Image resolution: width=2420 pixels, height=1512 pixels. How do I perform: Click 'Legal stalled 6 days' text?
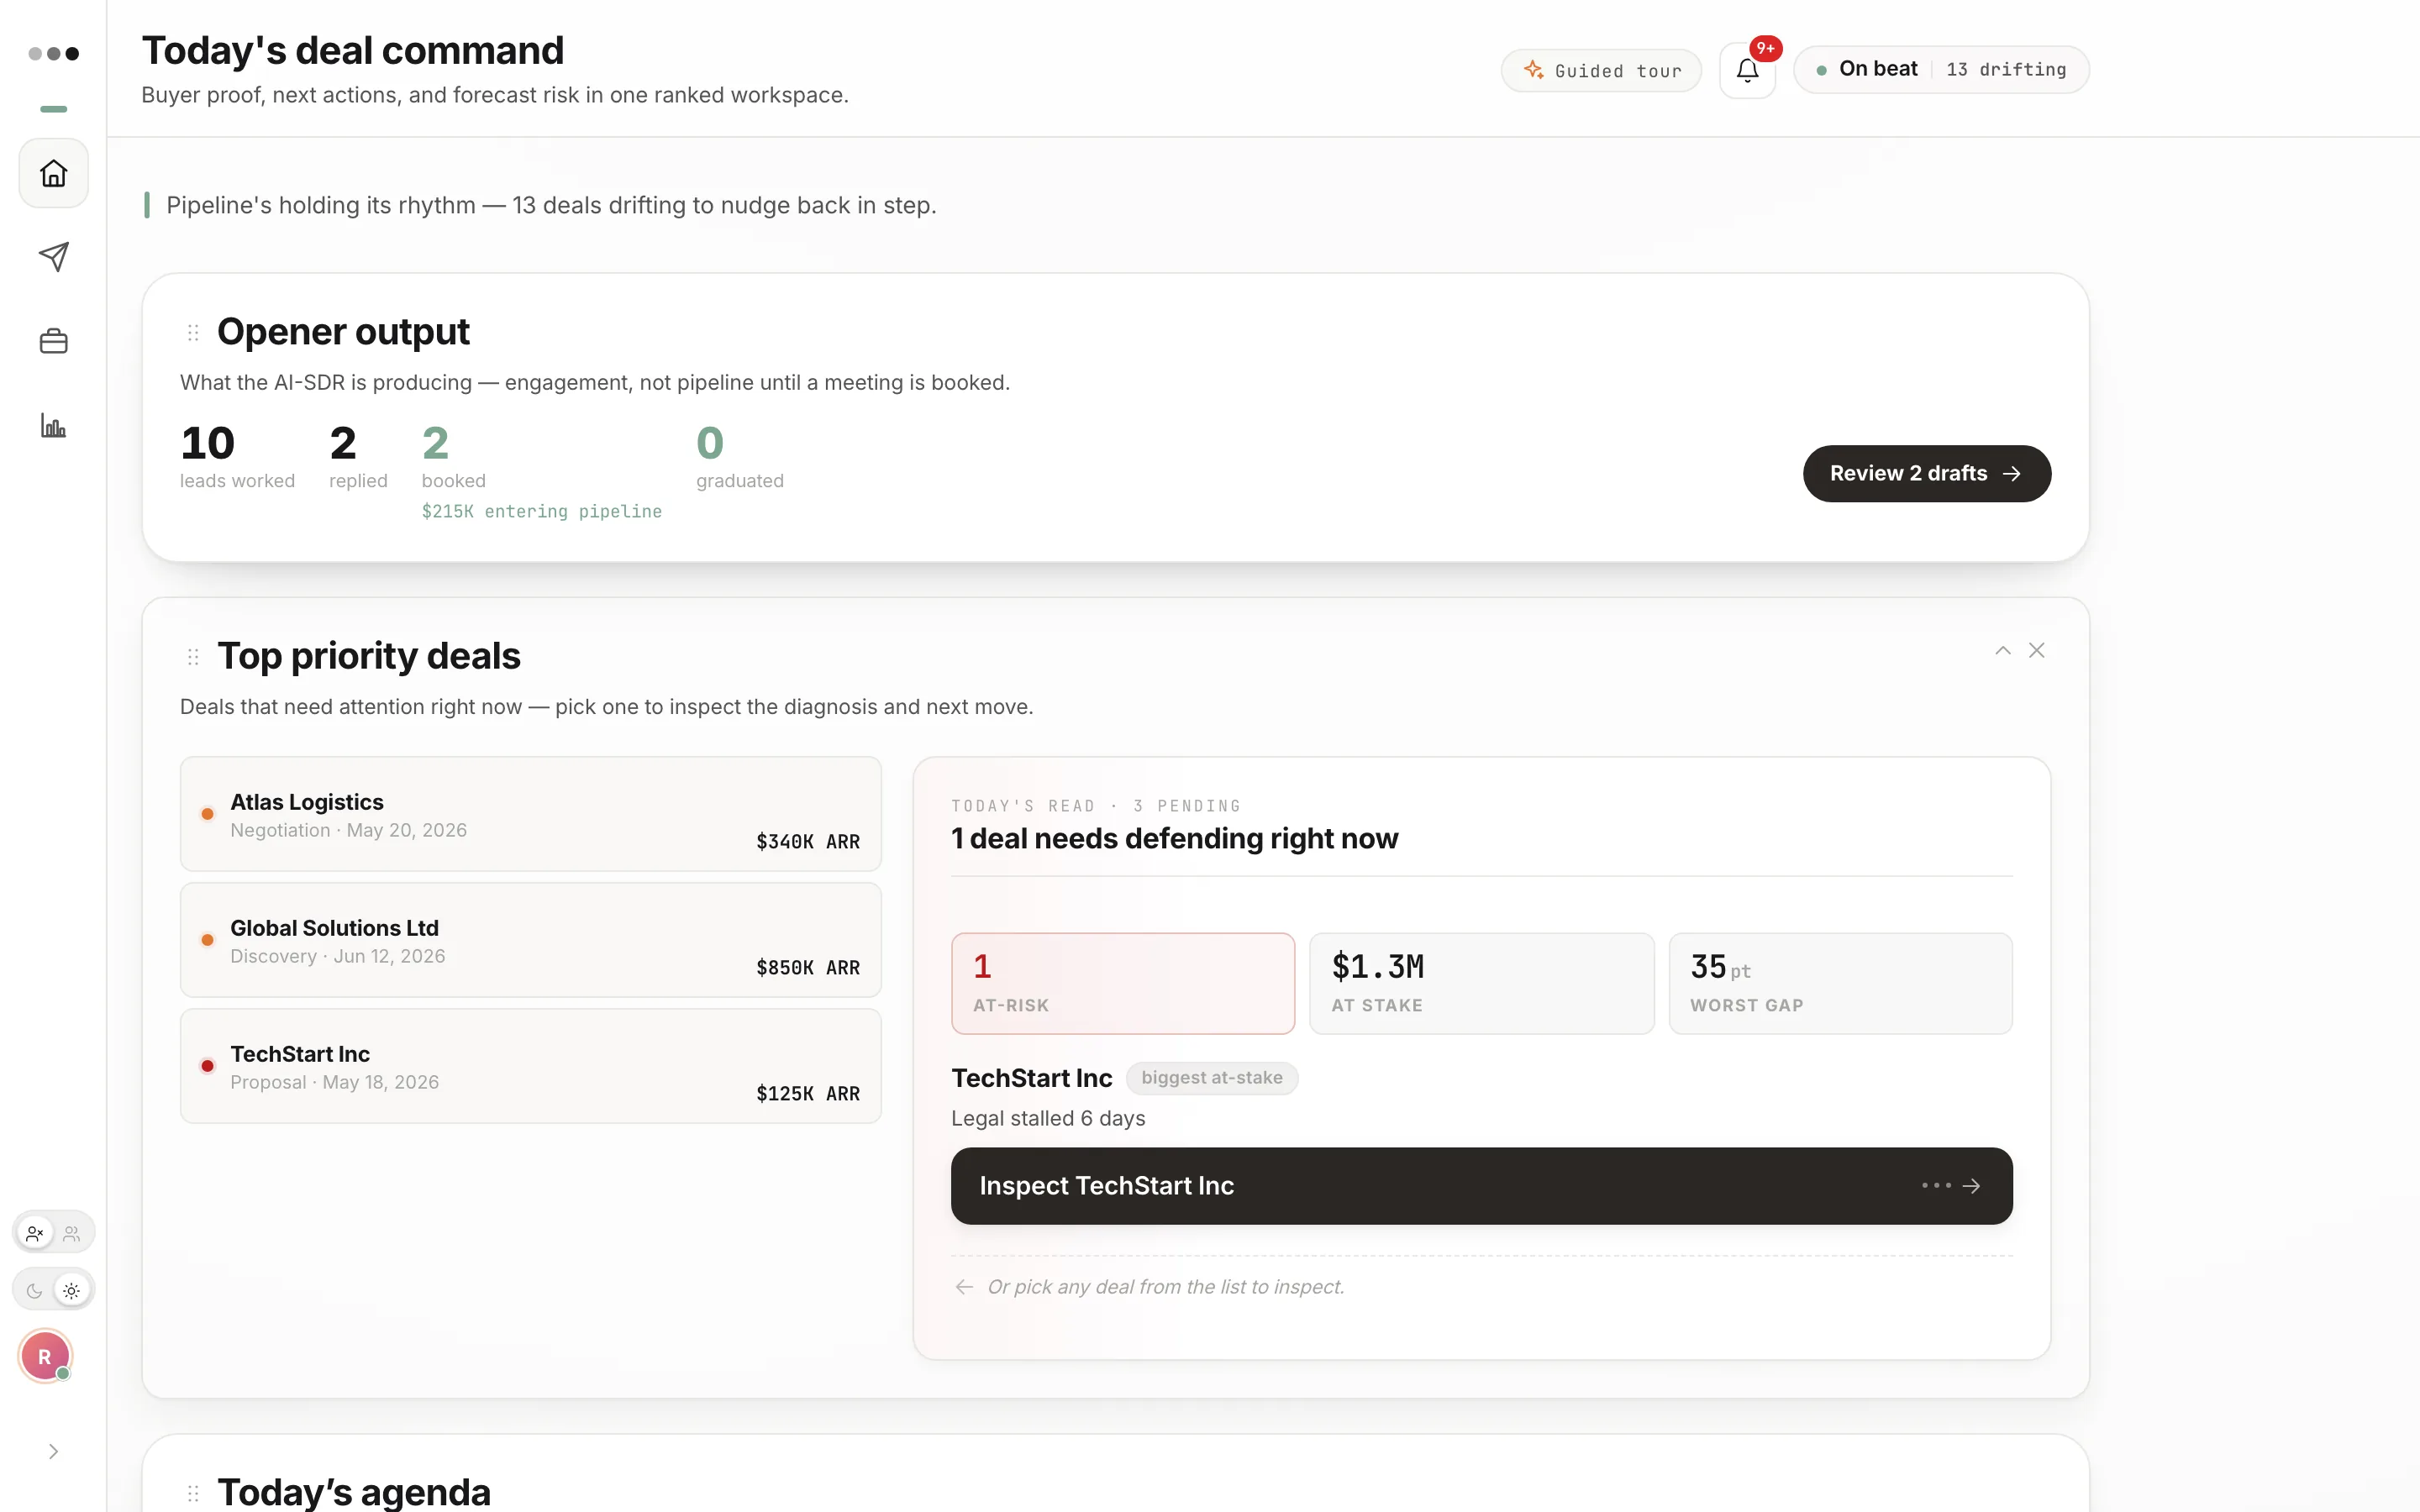point(1048,1119)
